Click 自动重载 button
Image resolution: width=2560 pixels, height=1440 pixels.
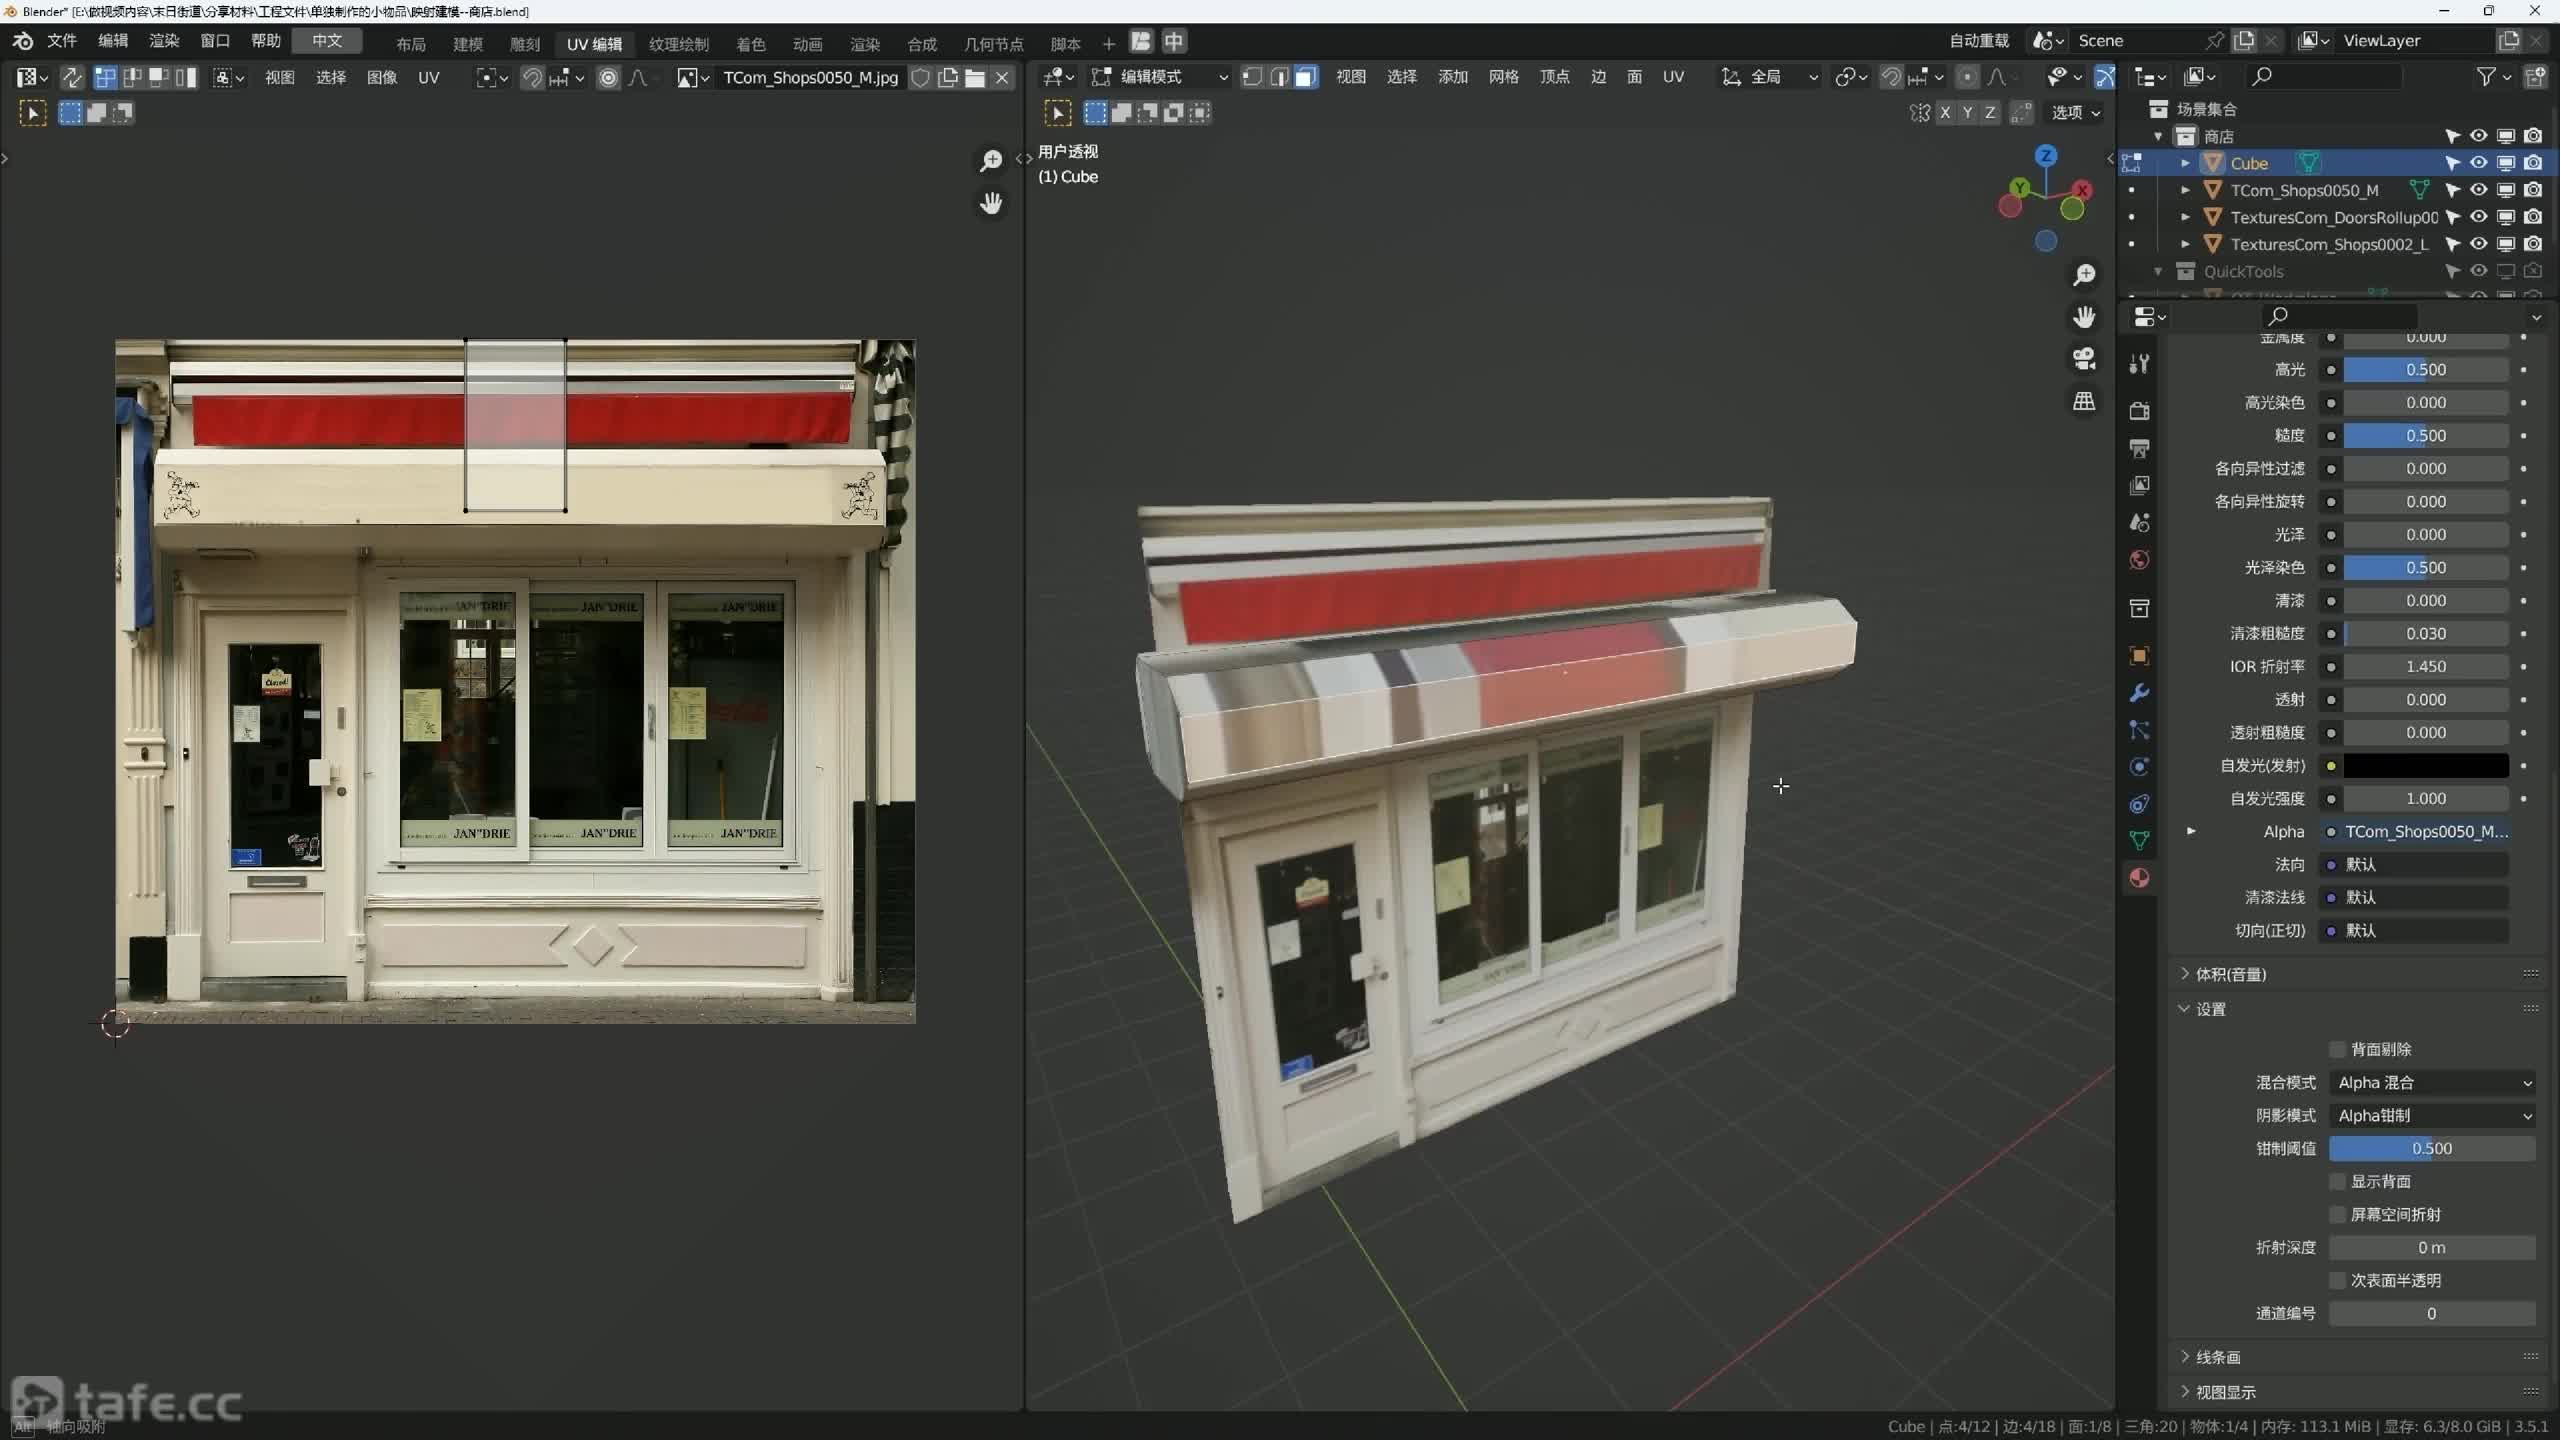click(x=1979, y=41)
